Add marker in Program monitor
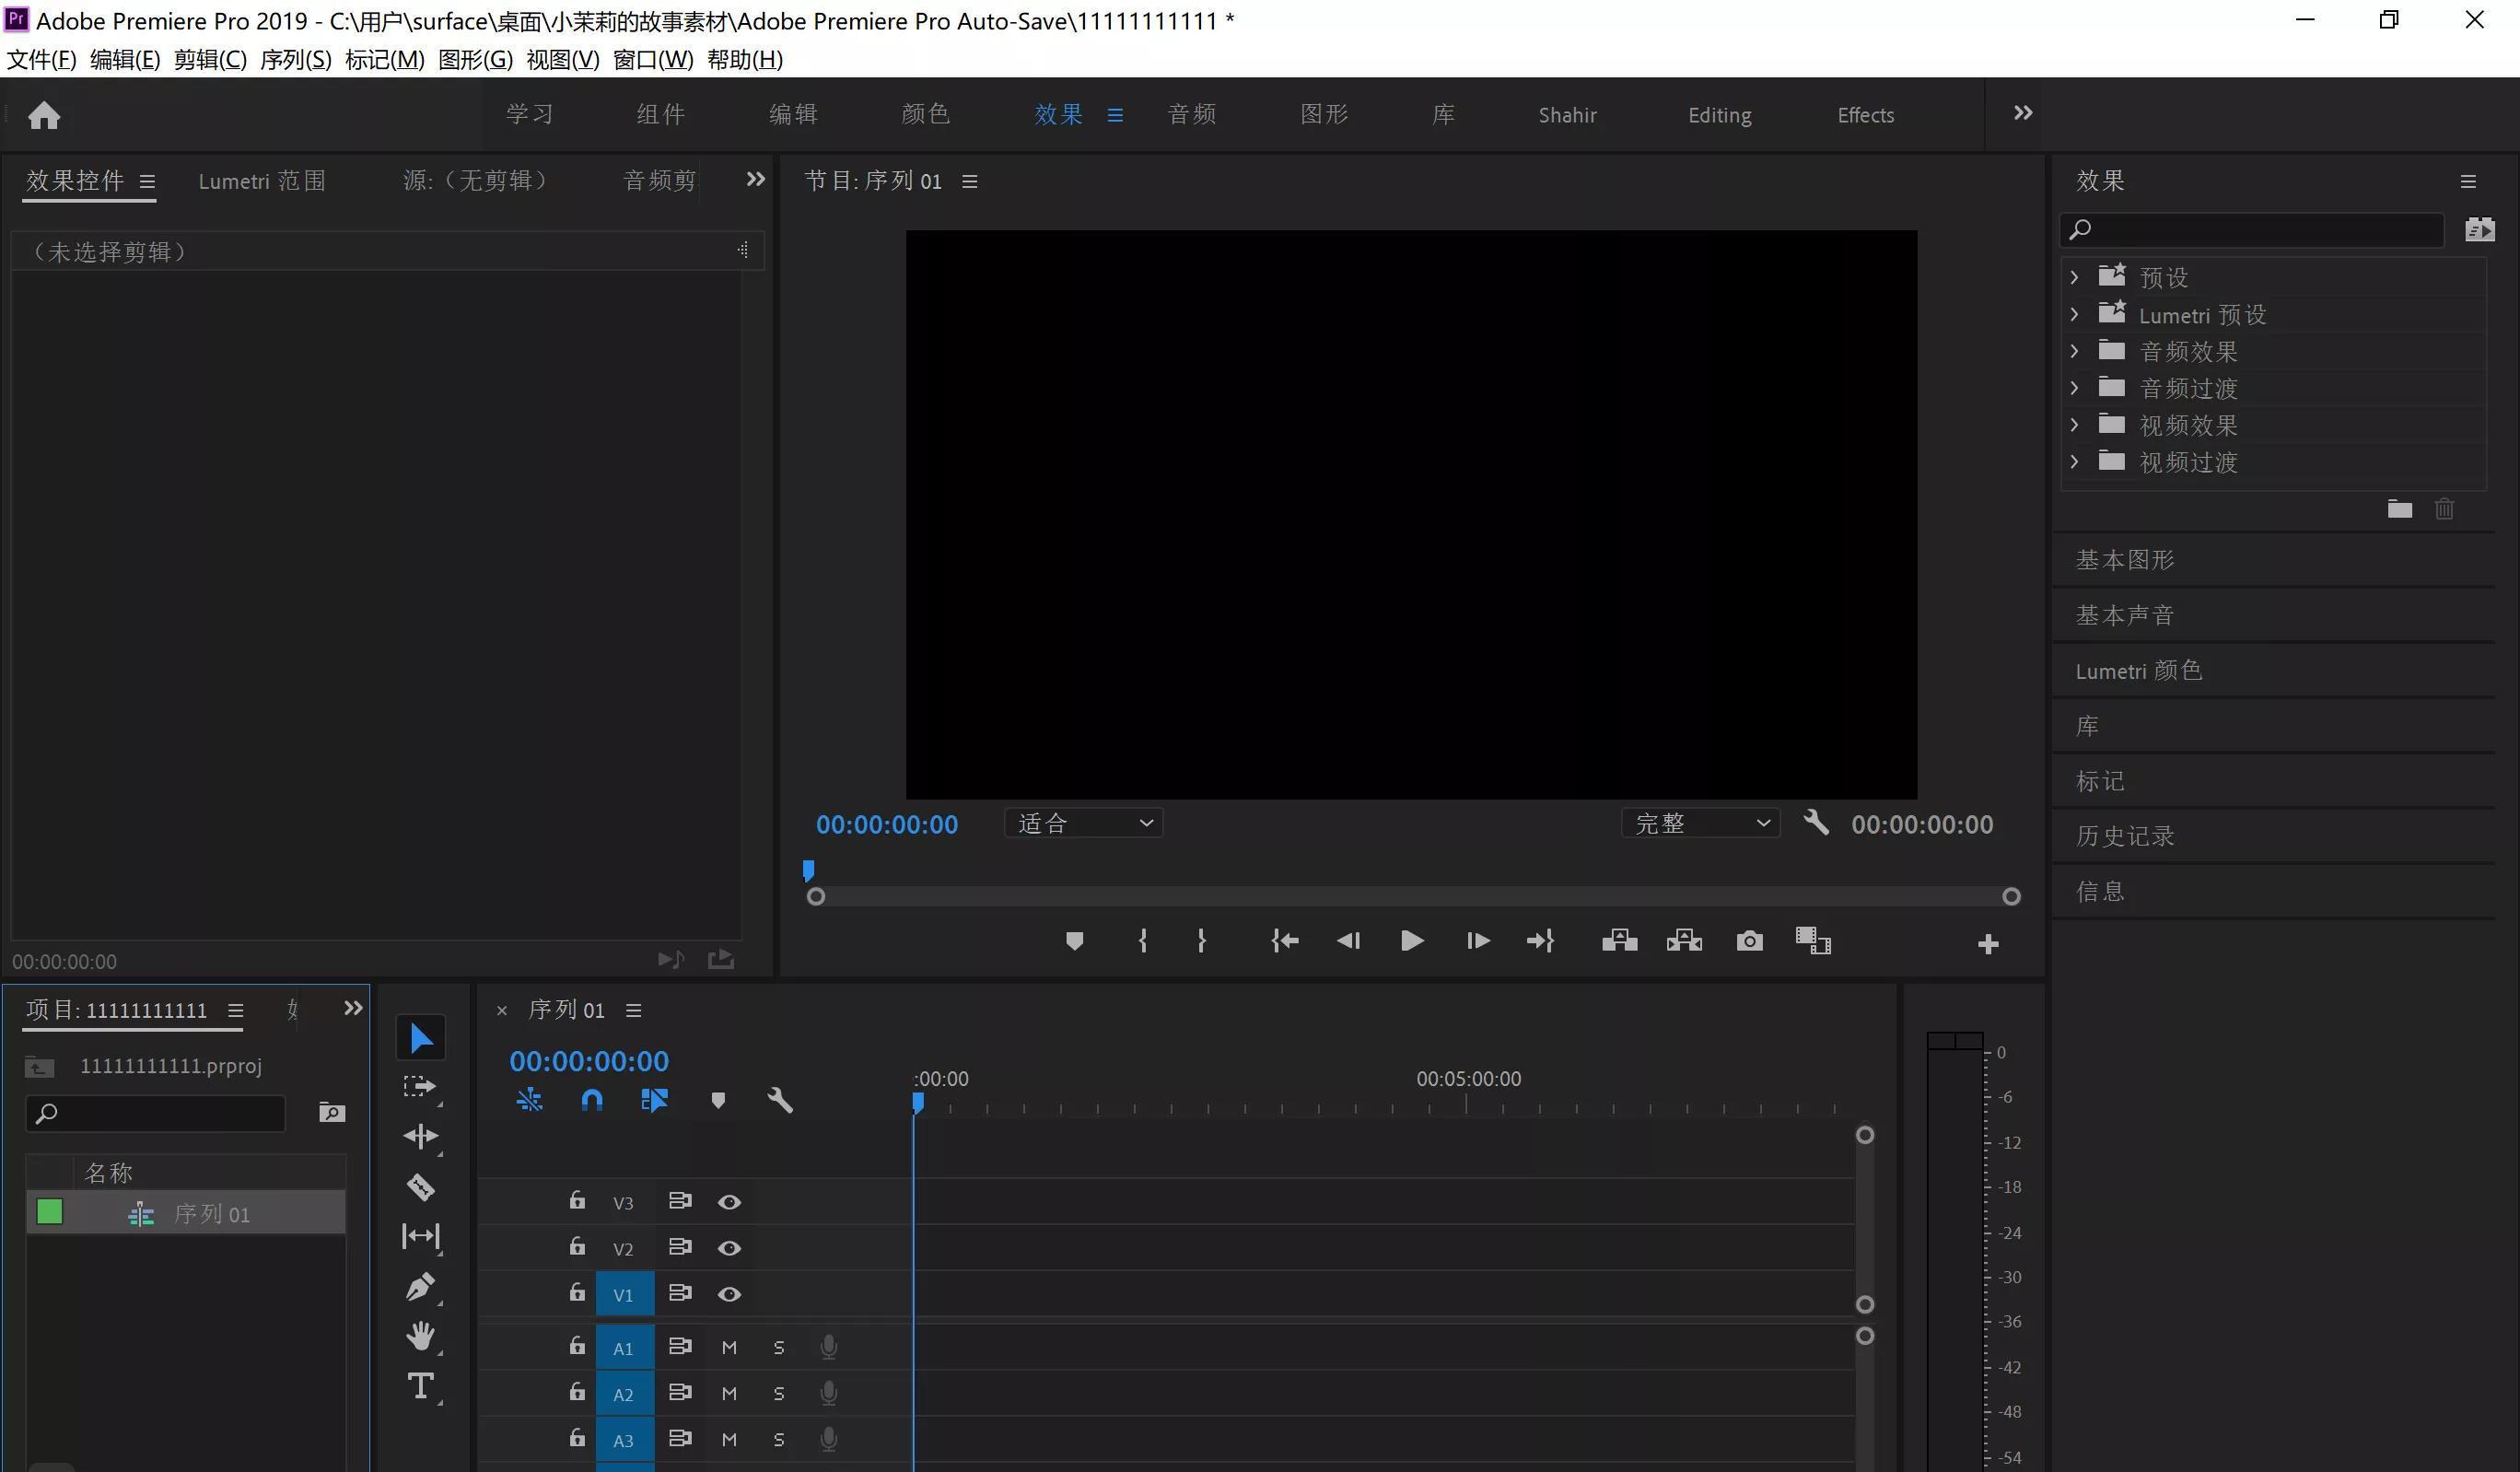2520x1472 pixels. [x=1074, y=941]
